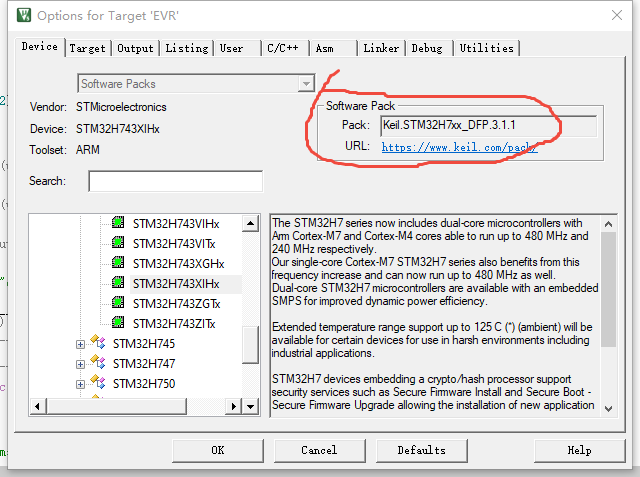Select STM32H743ZITx in device tree
640x477 pixels.
(174, 324)
